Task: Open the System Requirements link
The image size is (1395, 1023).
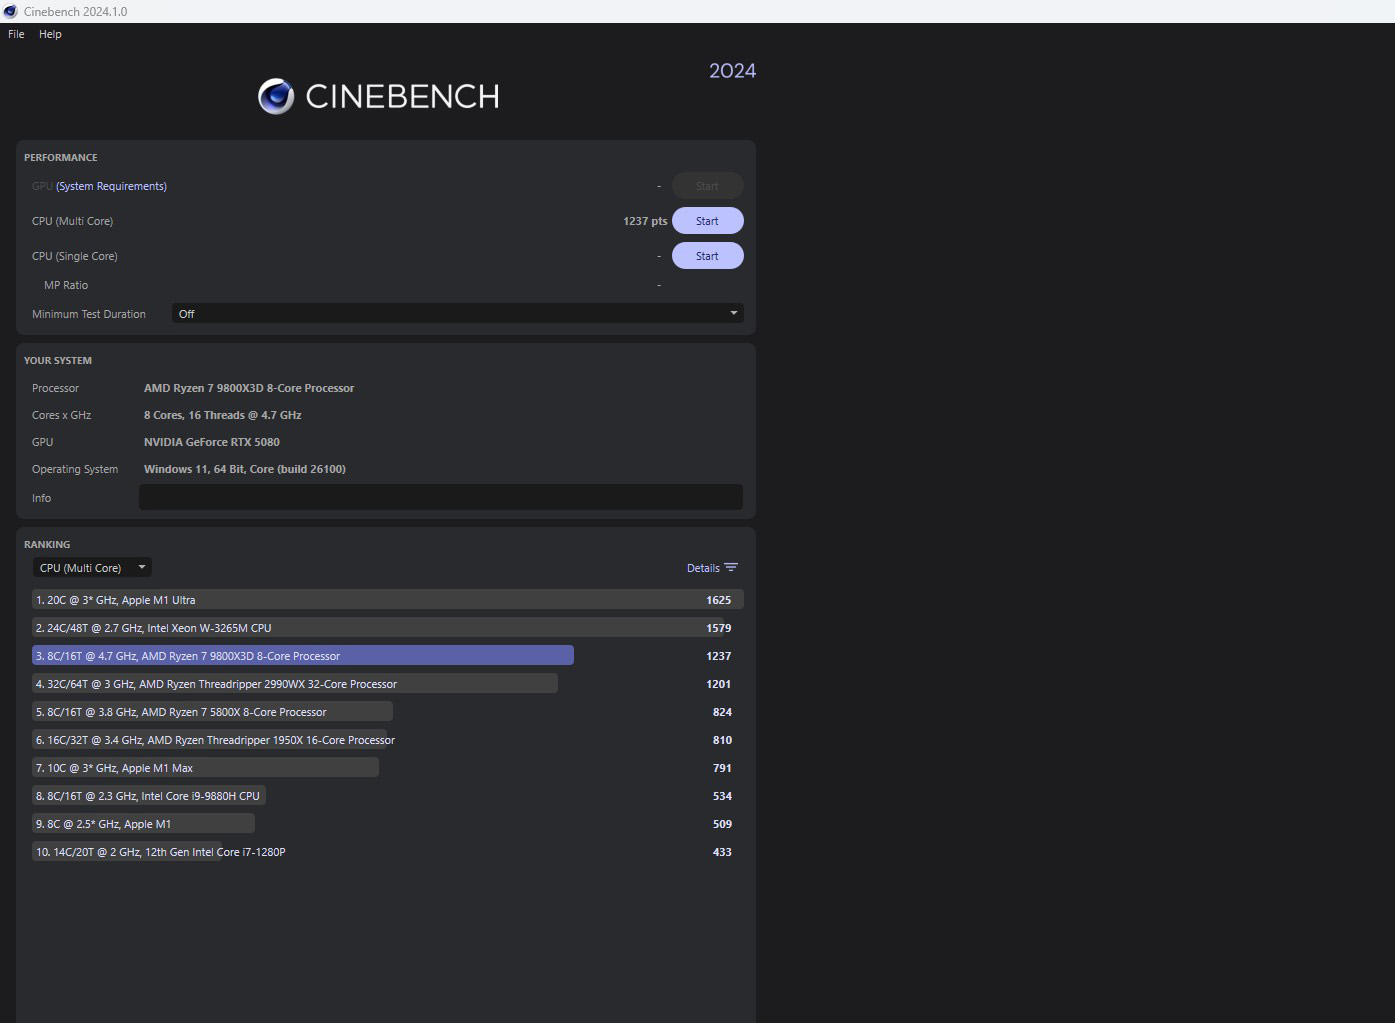Action: coord(111,186)
